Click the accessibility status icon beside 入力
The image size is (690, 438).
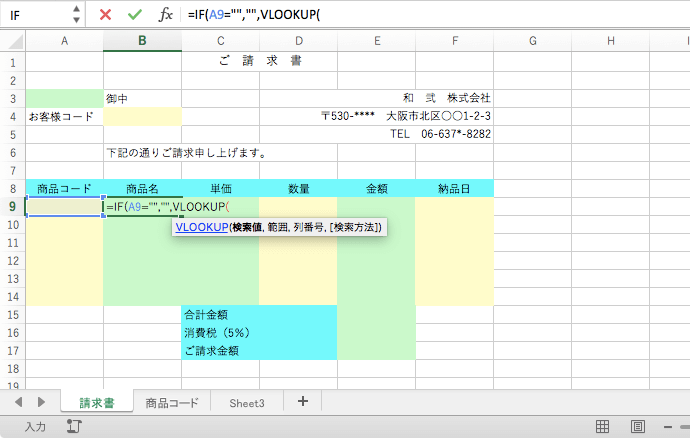74,426
